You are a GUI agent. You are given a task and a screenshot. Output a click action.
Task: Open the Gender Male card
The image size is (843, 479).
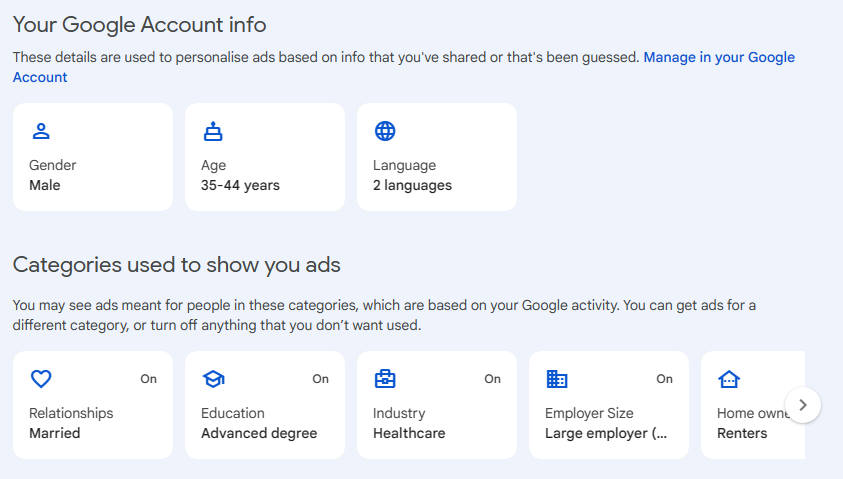tap(93, 157)
